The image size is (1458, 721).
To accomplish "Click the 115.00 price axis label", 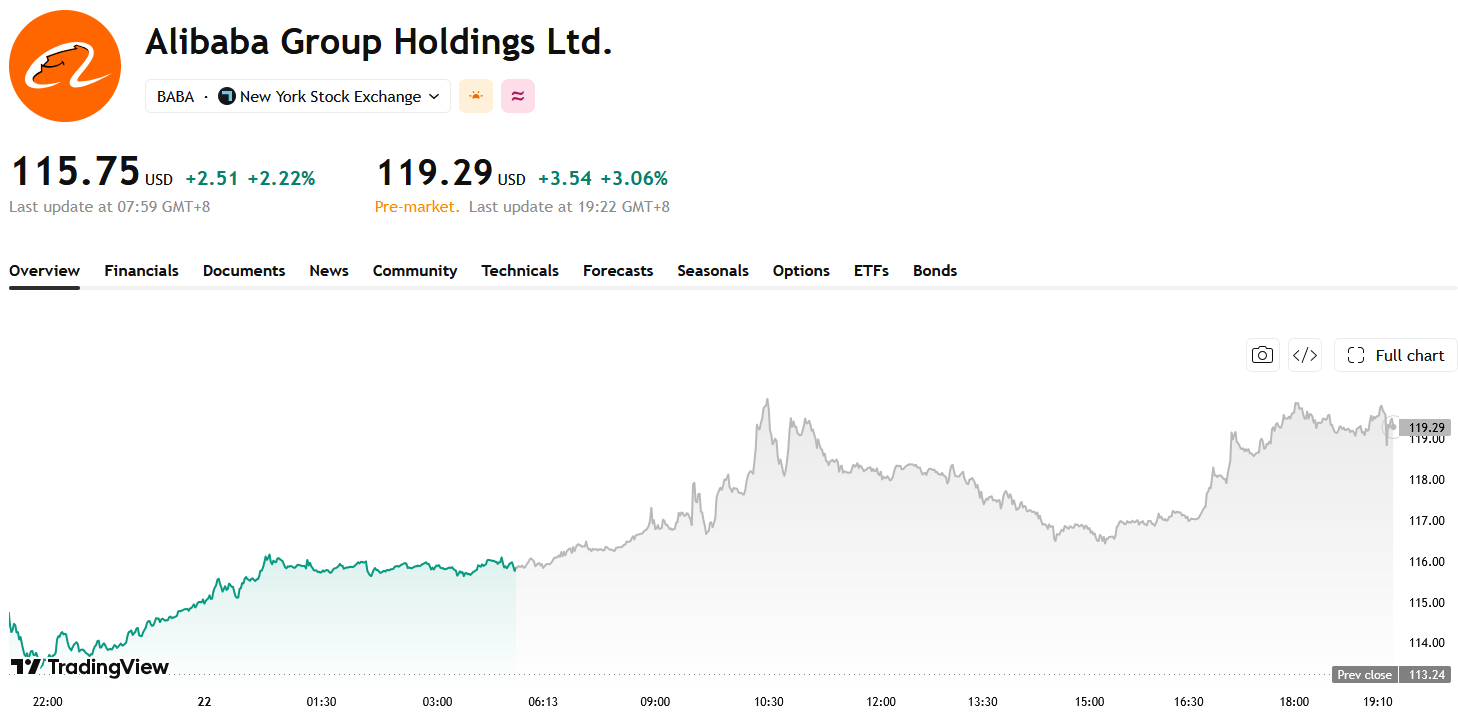I will pyautogui.click(x=1427, y=603).
